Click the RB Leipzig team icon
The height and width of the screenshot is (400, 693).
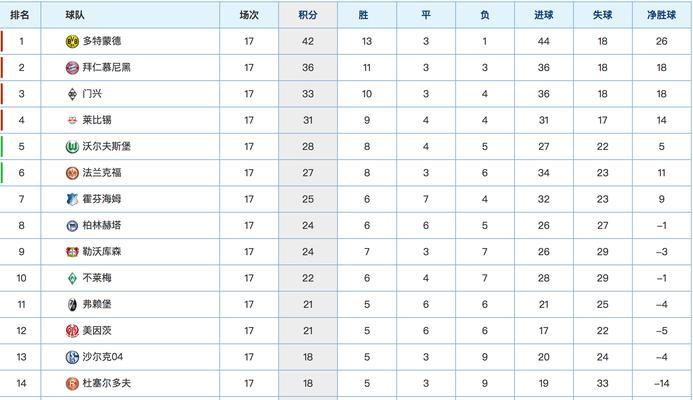click(72, 120)
